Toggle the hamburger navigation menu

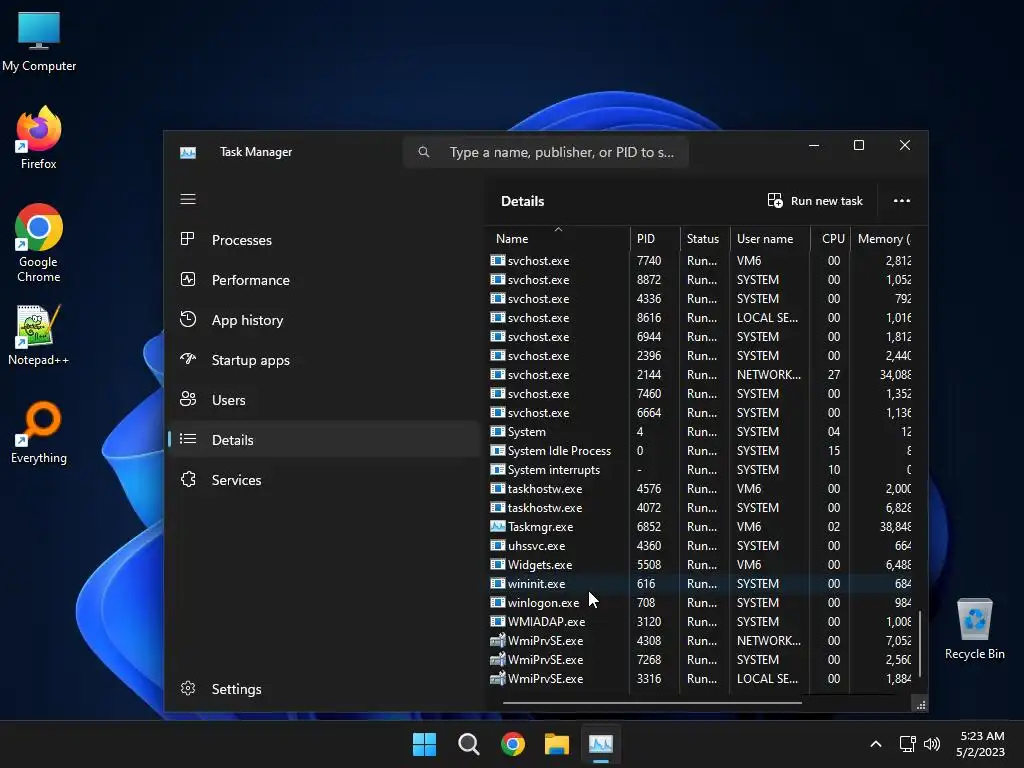pos(188,199)
